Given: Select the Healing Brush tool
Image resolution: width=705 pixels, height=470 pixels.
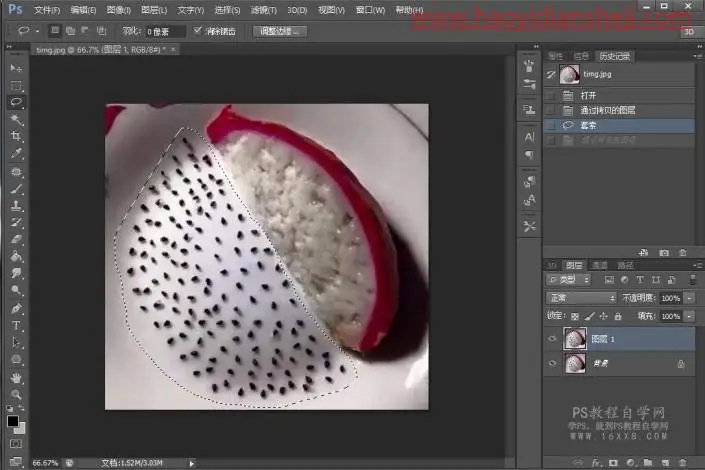Looking at the screenshot, I should pyautogui.click(x=16, y=172).
